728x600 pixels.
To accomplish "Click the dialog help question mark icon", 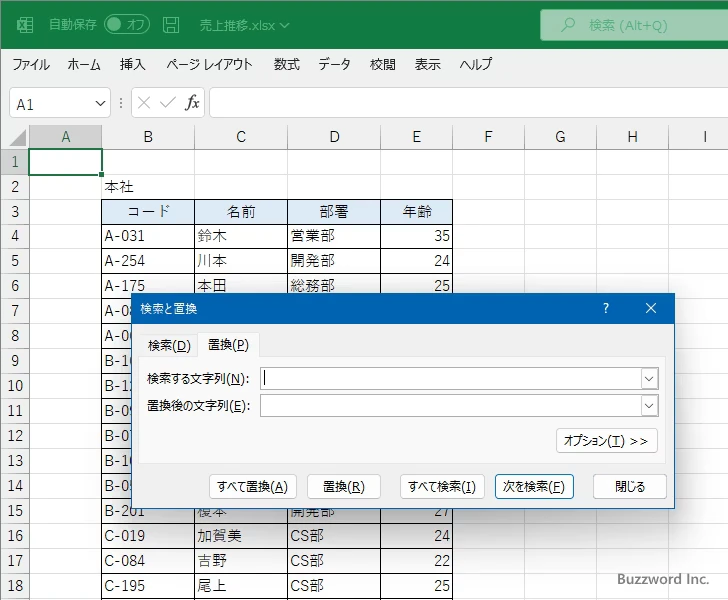I will click(x=606, y=308).
